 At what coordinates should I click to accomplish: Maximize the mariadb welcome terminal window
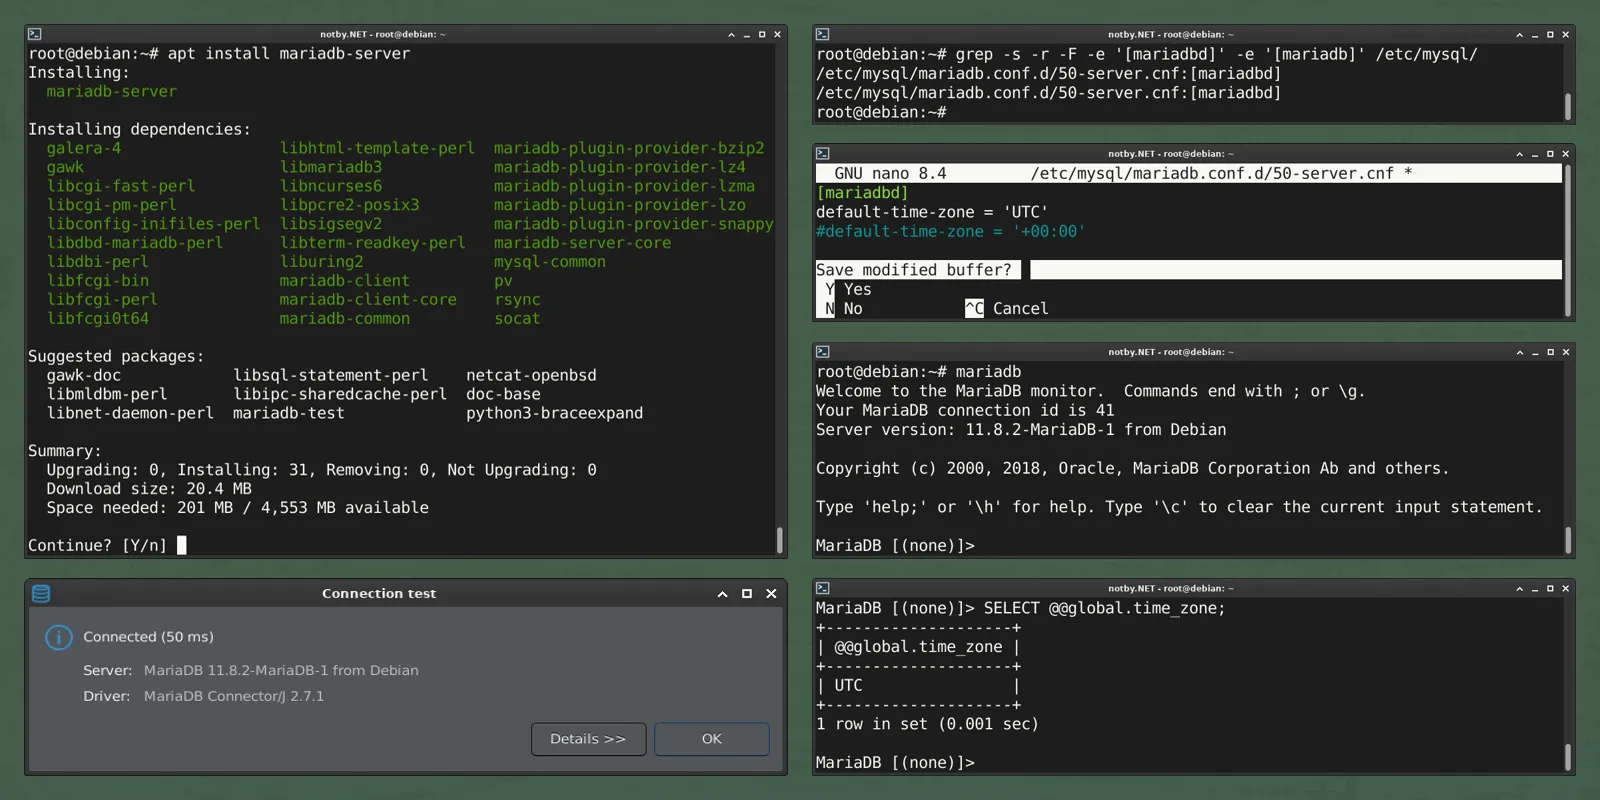click(x=1550, y=352)
